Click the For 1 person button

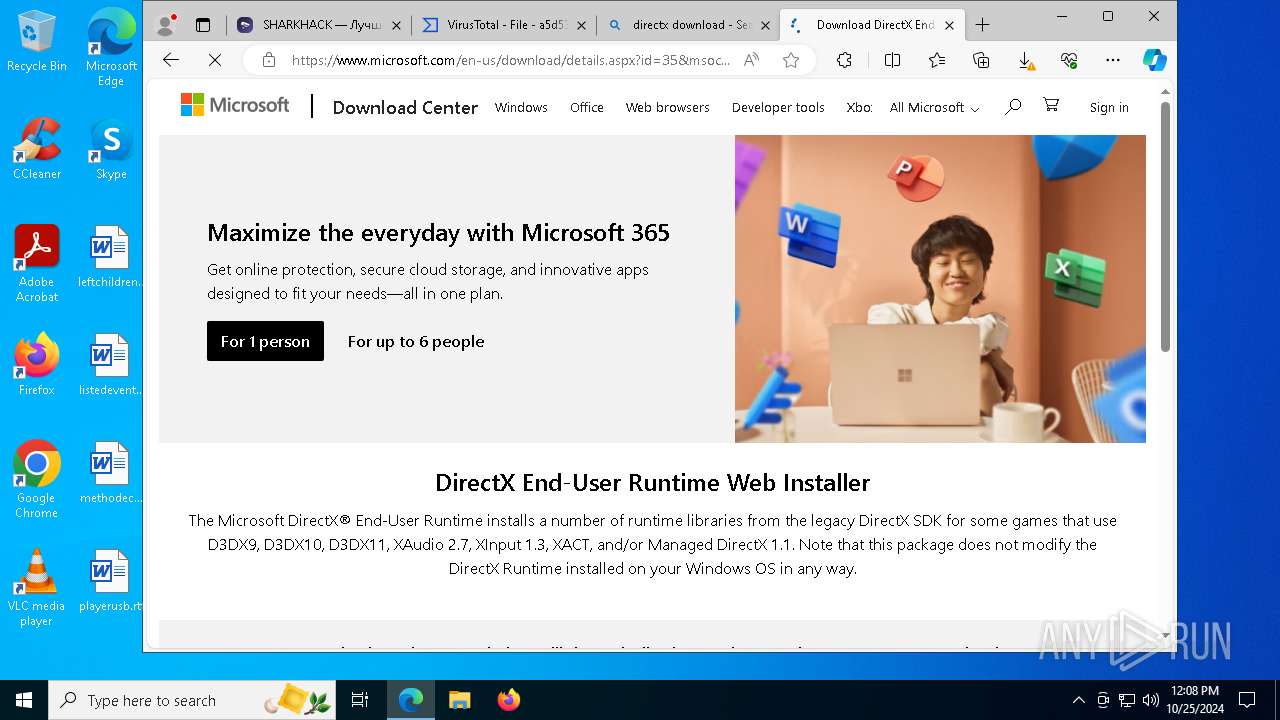(x=265, y=341)
